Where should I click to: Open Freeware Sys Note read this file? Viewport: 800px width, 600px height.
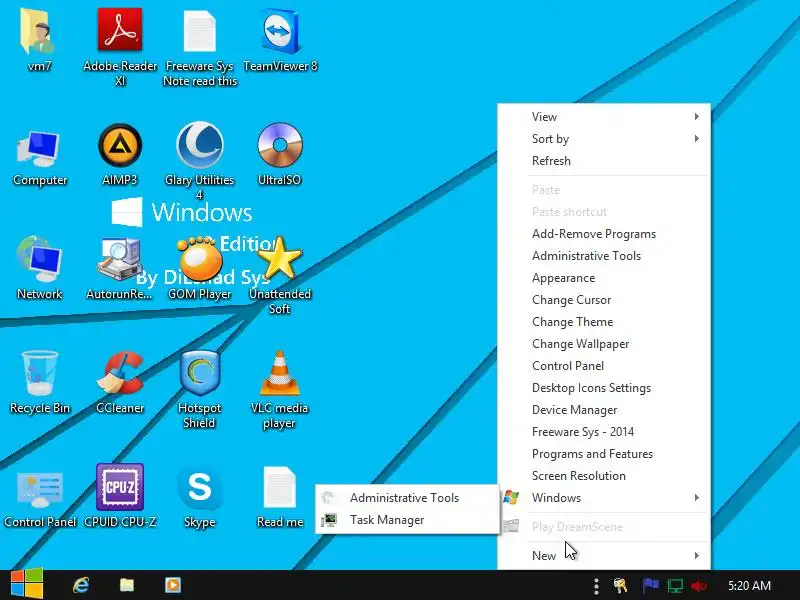(x=199, y=32)
